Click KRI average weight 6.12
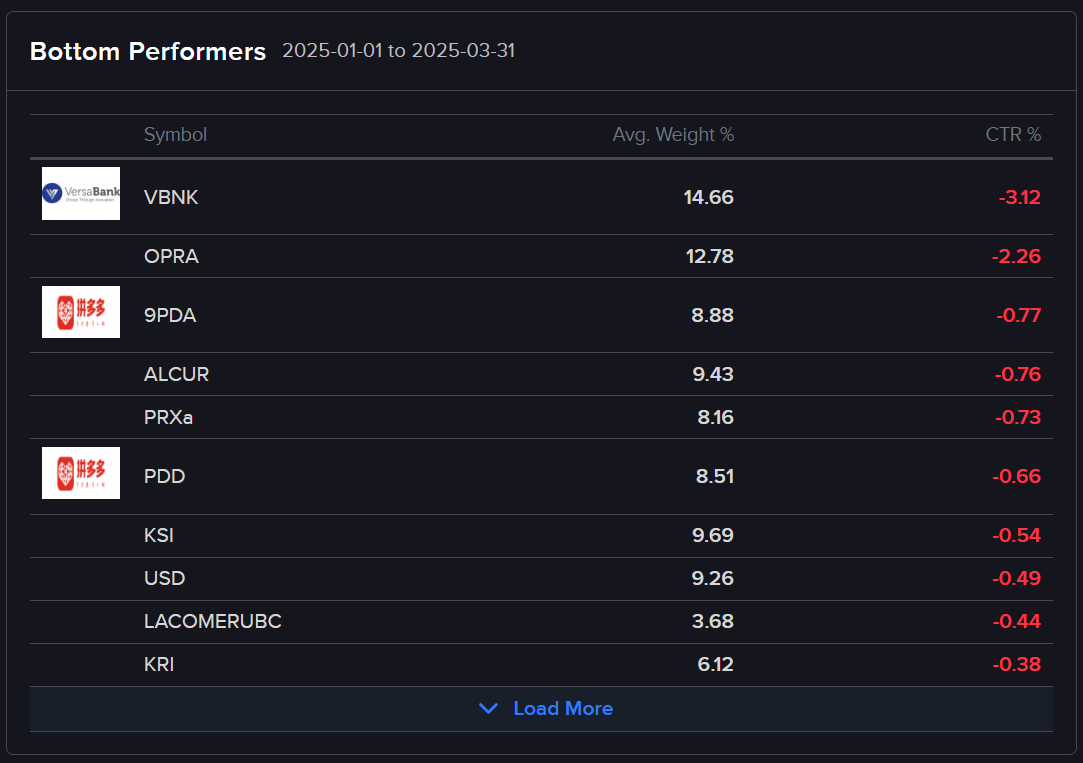 click(716, 664)
